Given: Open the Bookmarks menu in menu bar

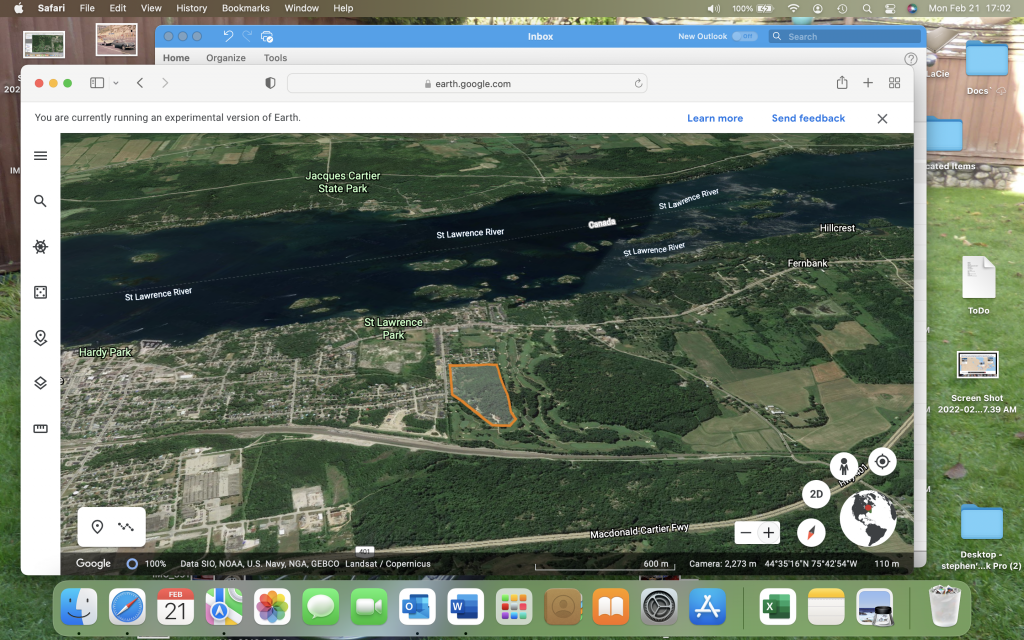Looking at the screenshot, I should tap(245, 8).
